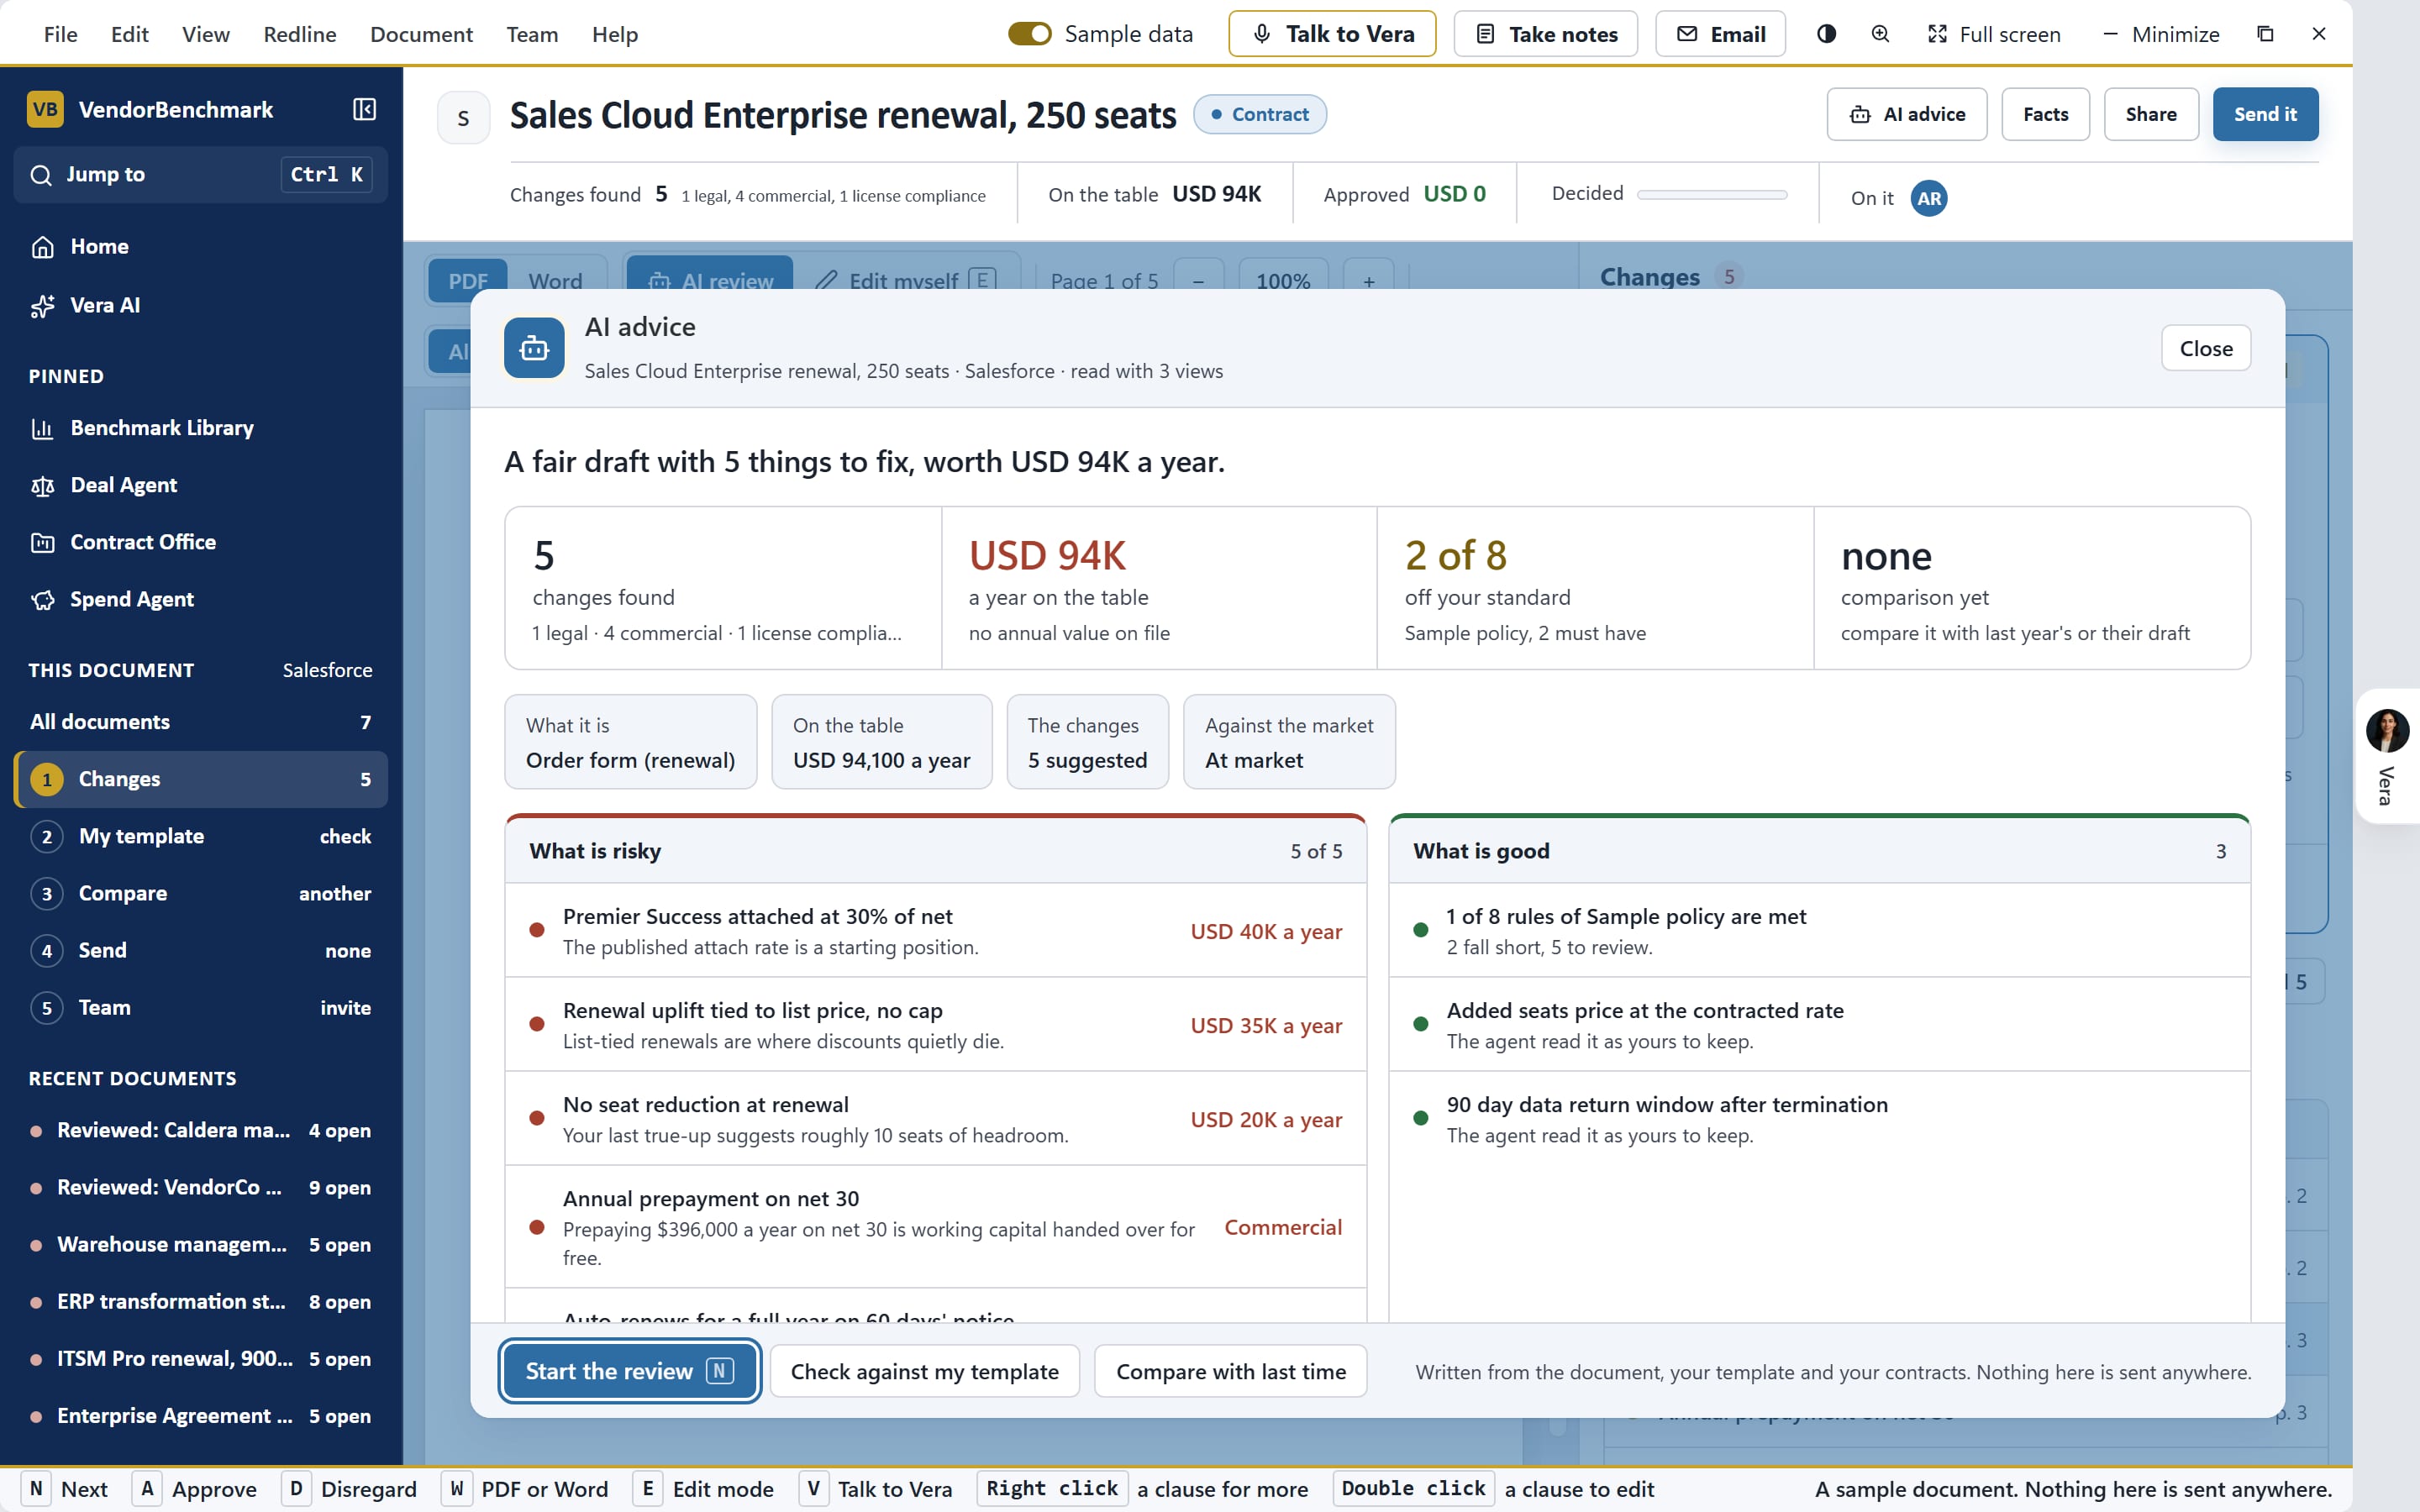Select My template step in sidebar

click(200, 836)
